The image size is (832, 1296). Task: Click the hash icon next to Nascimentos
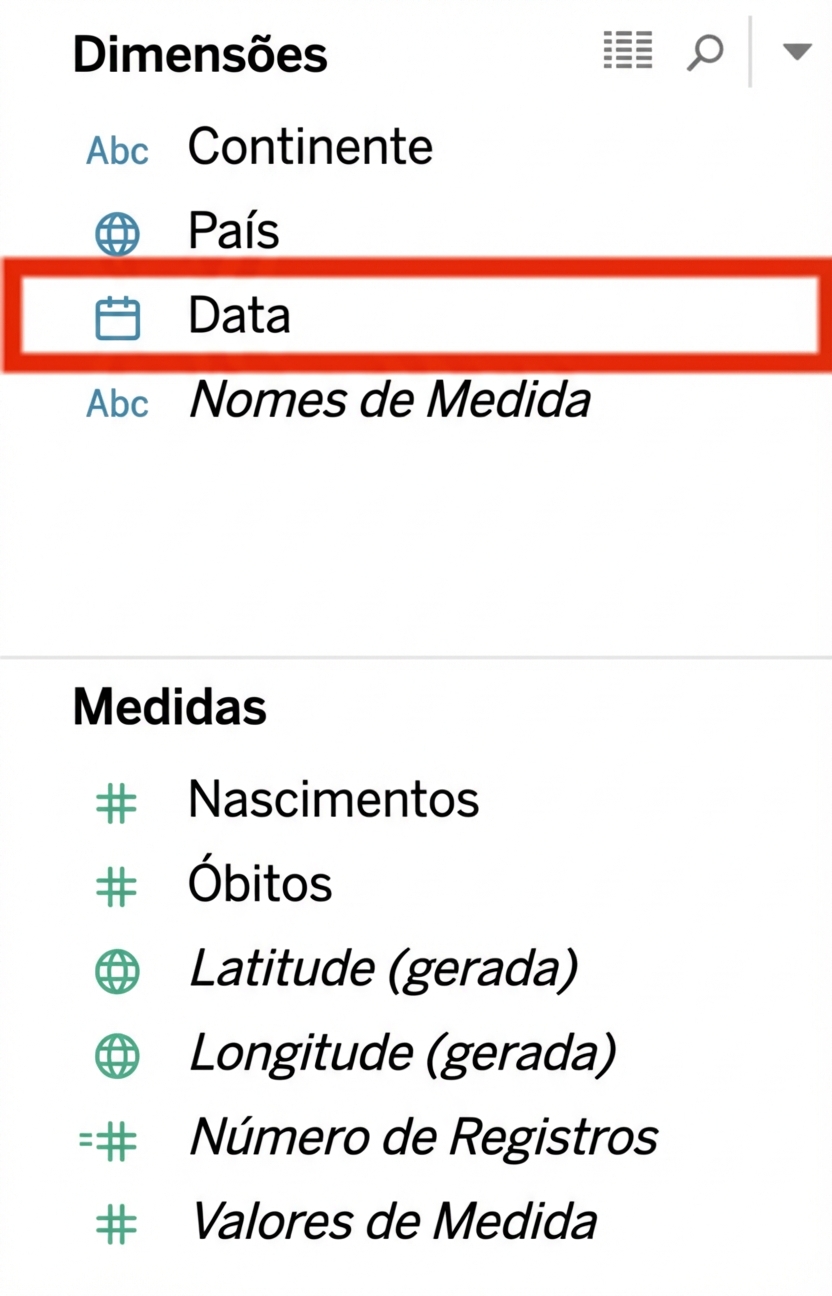tap(116, 803)
